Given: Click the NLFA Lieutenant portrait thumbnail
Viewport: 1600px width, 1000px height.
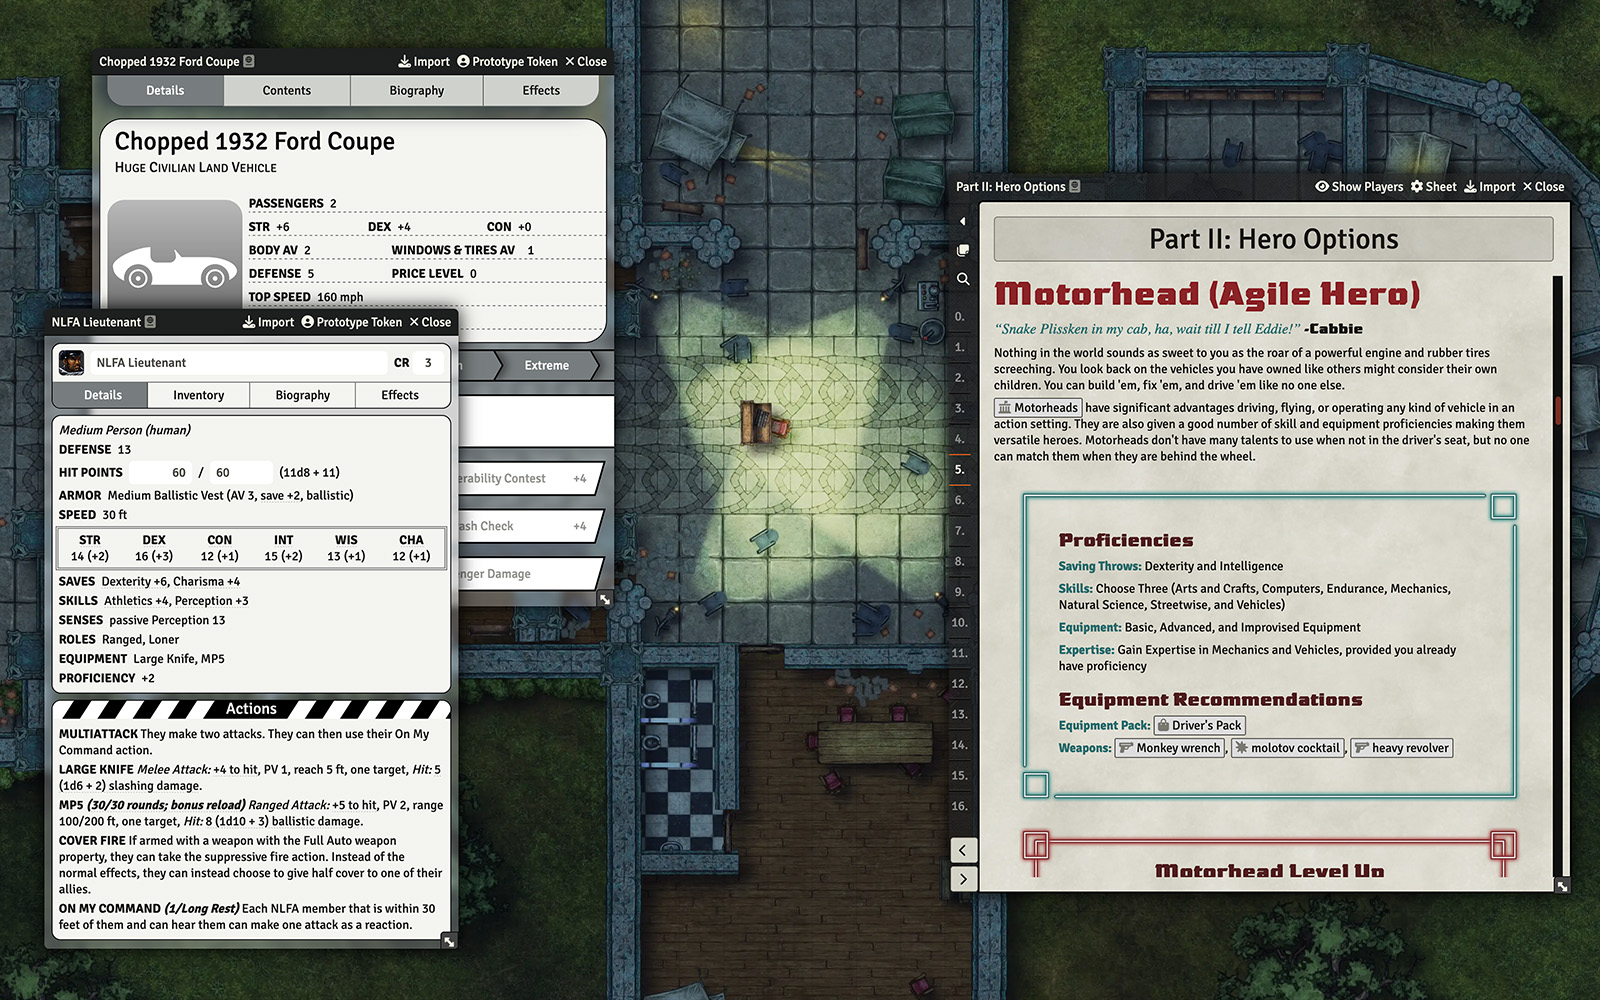Looking at the screenshot, I should tap(71, 362).
